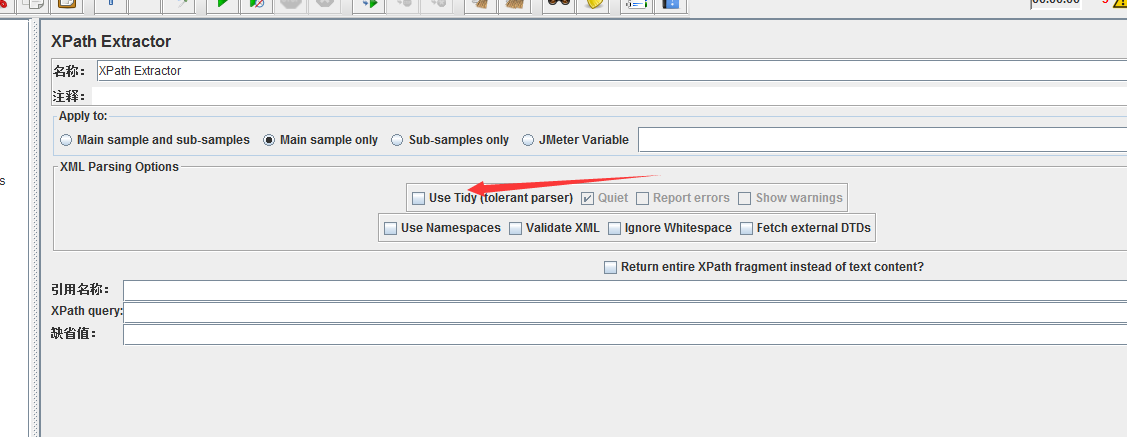The width and height of the screenshot is (1127, 437).
Task: Click the 引用名称 input field
Action: 625,290
